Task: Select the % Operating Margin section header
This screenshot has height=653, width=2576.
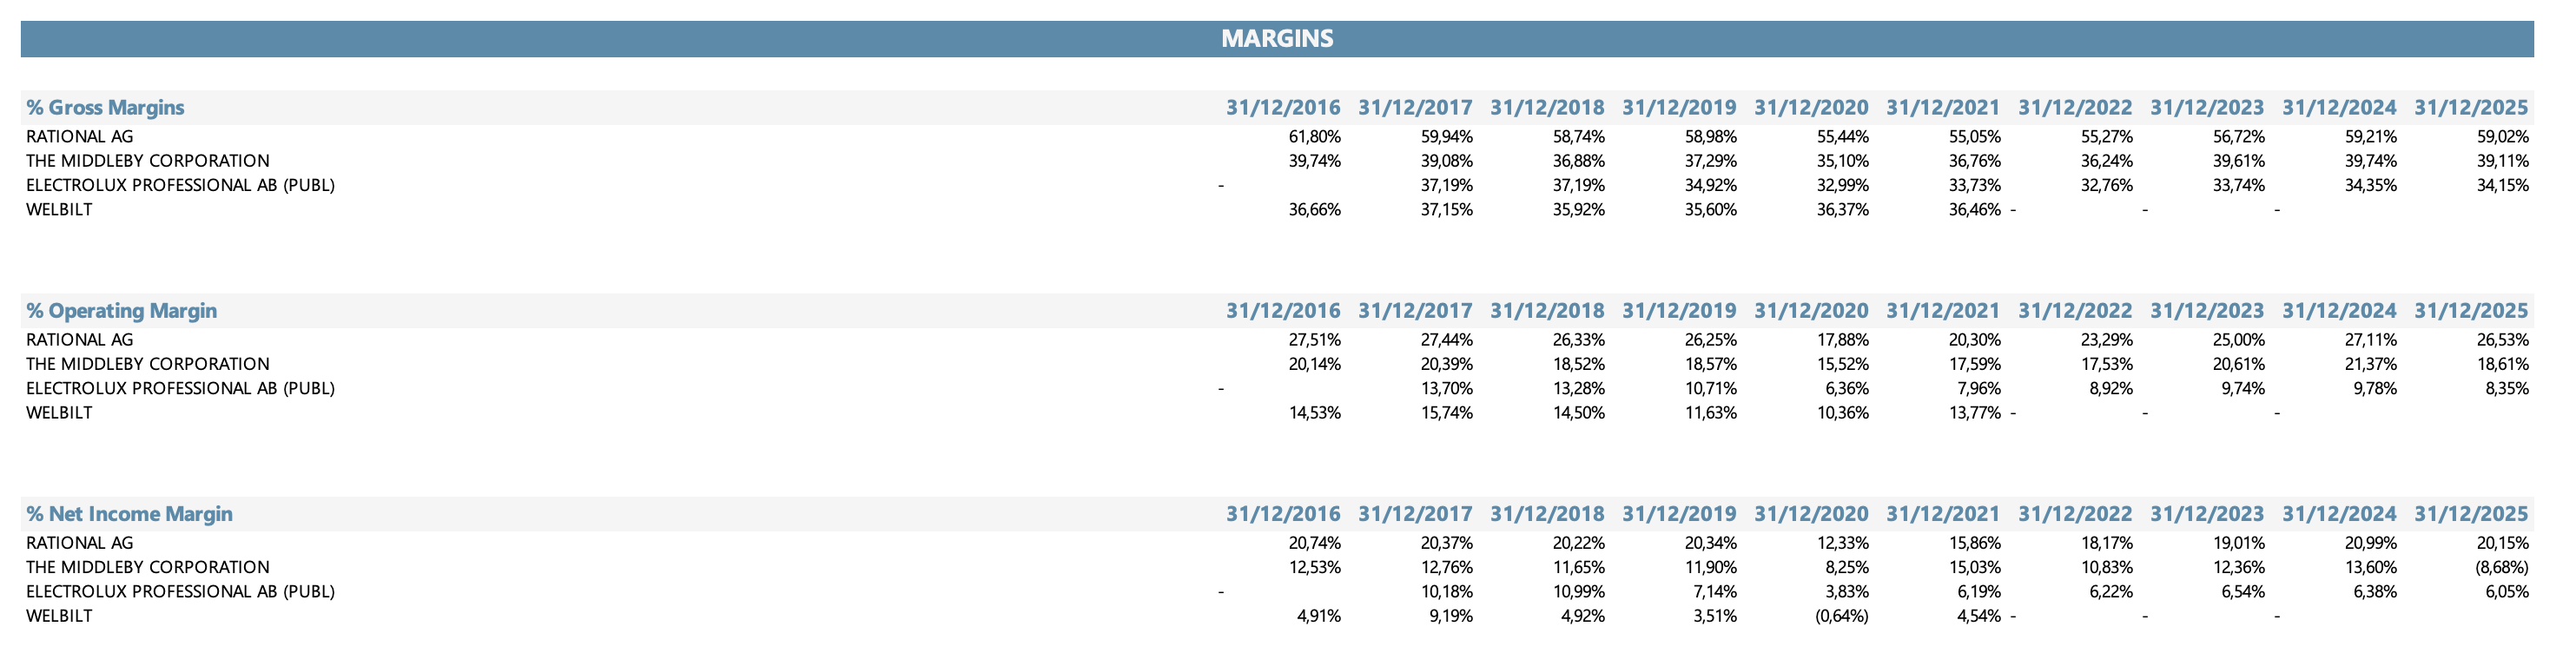Action: click(121, 311)
